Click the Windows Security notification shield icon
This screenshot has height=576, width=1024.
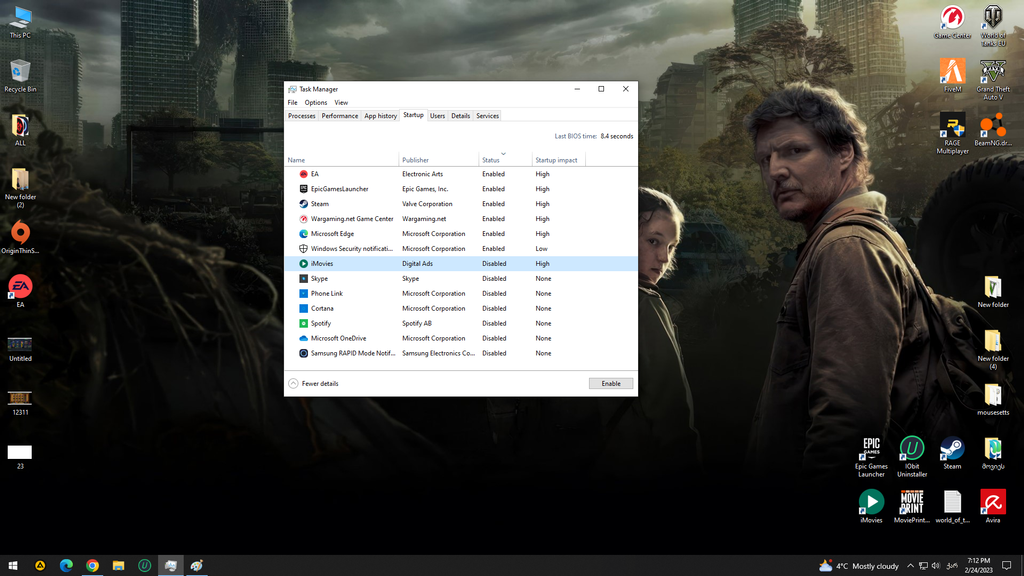point(303,249)
